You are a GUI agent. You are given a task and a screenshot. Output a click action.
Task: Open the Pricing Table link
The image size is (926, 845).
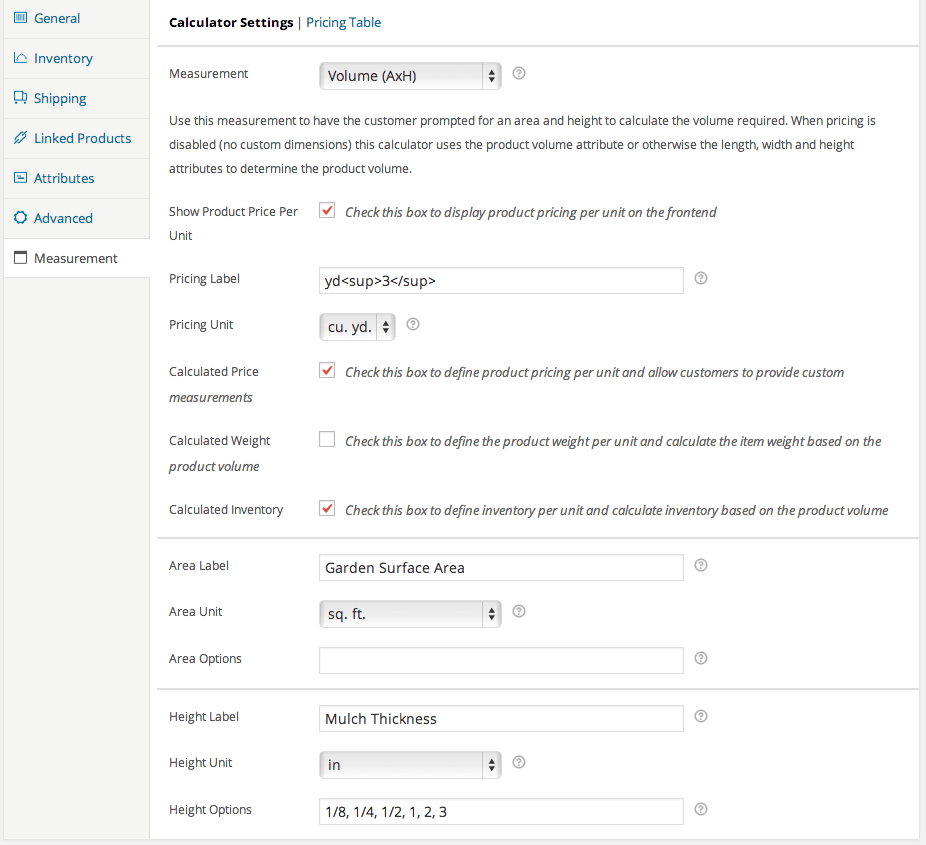343,22
